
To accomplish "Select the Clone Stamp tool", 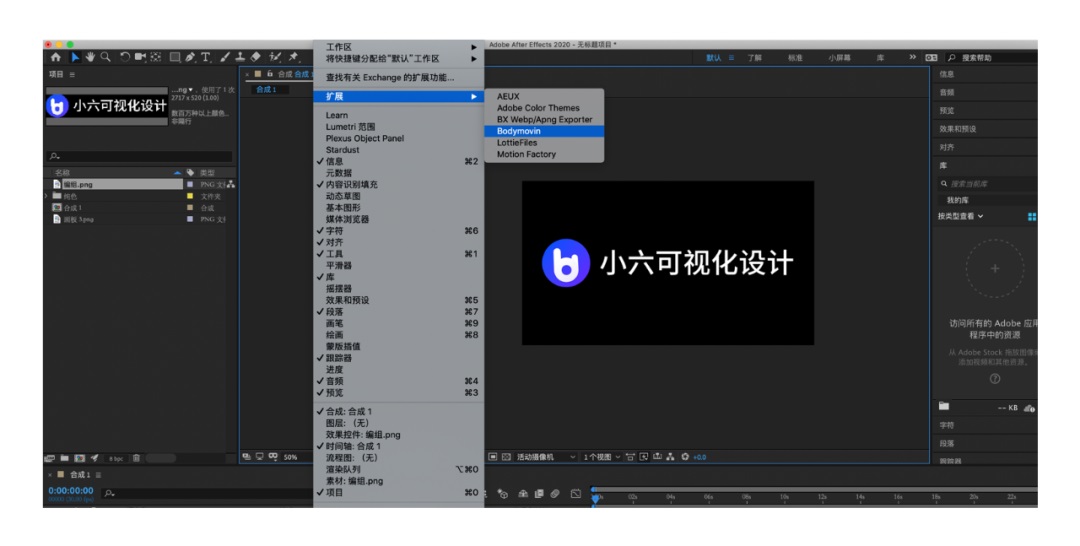I will pos(240,57).
